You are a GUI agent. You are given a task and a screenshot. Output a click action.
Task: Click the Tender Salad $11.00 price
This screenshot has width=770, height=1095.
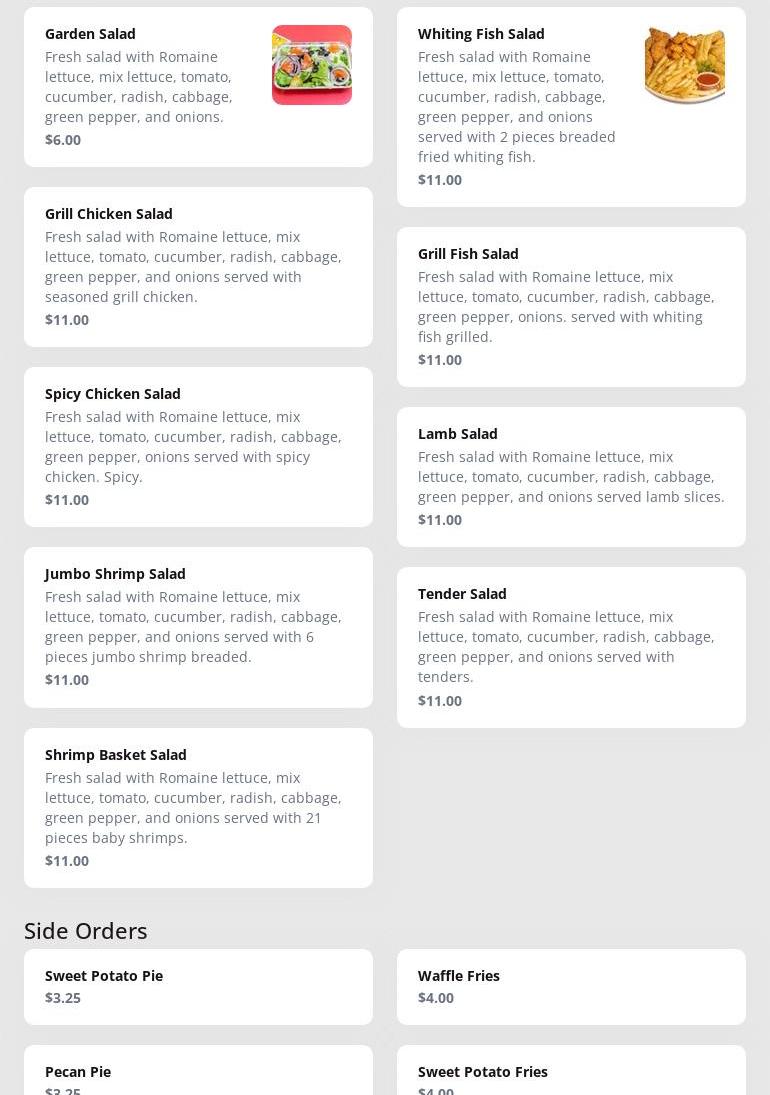point(440,701)
